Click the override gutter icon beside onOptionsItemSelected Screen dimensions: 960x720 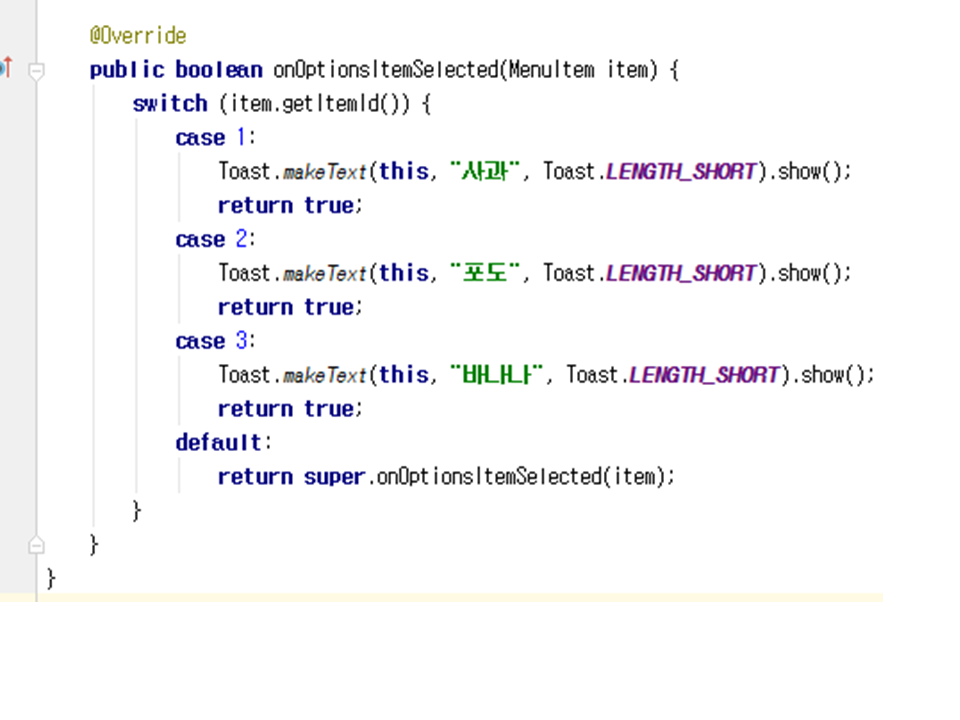(x=6, y=69)
